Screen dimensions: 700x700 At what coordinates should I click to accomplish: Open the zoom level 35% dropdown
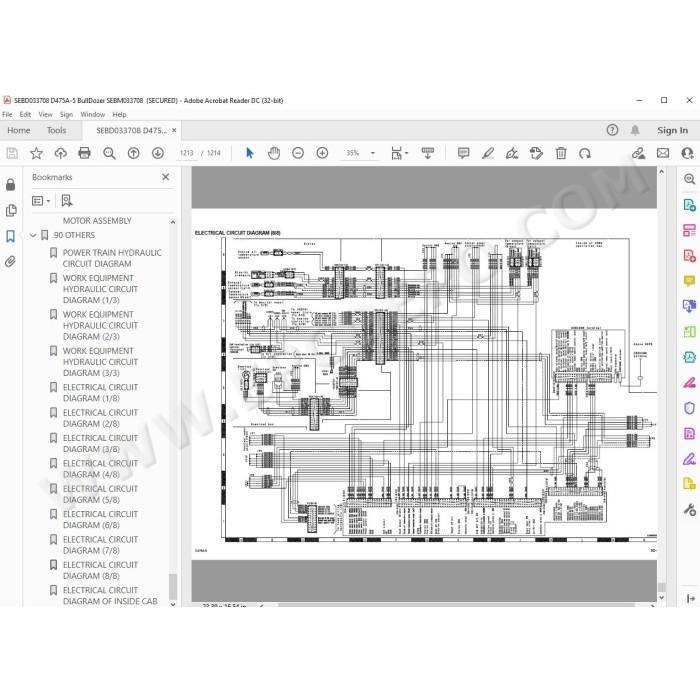tap(372, 153)
